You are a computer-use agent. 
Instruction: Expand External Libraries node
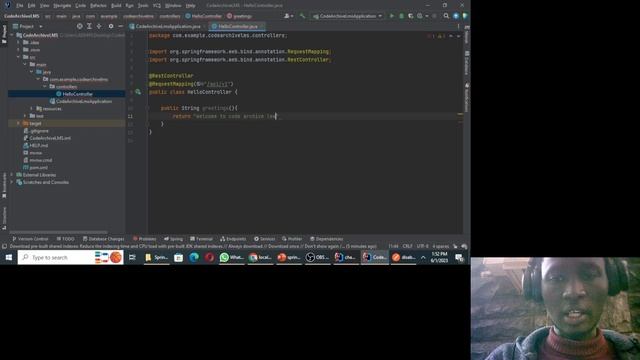12,175
